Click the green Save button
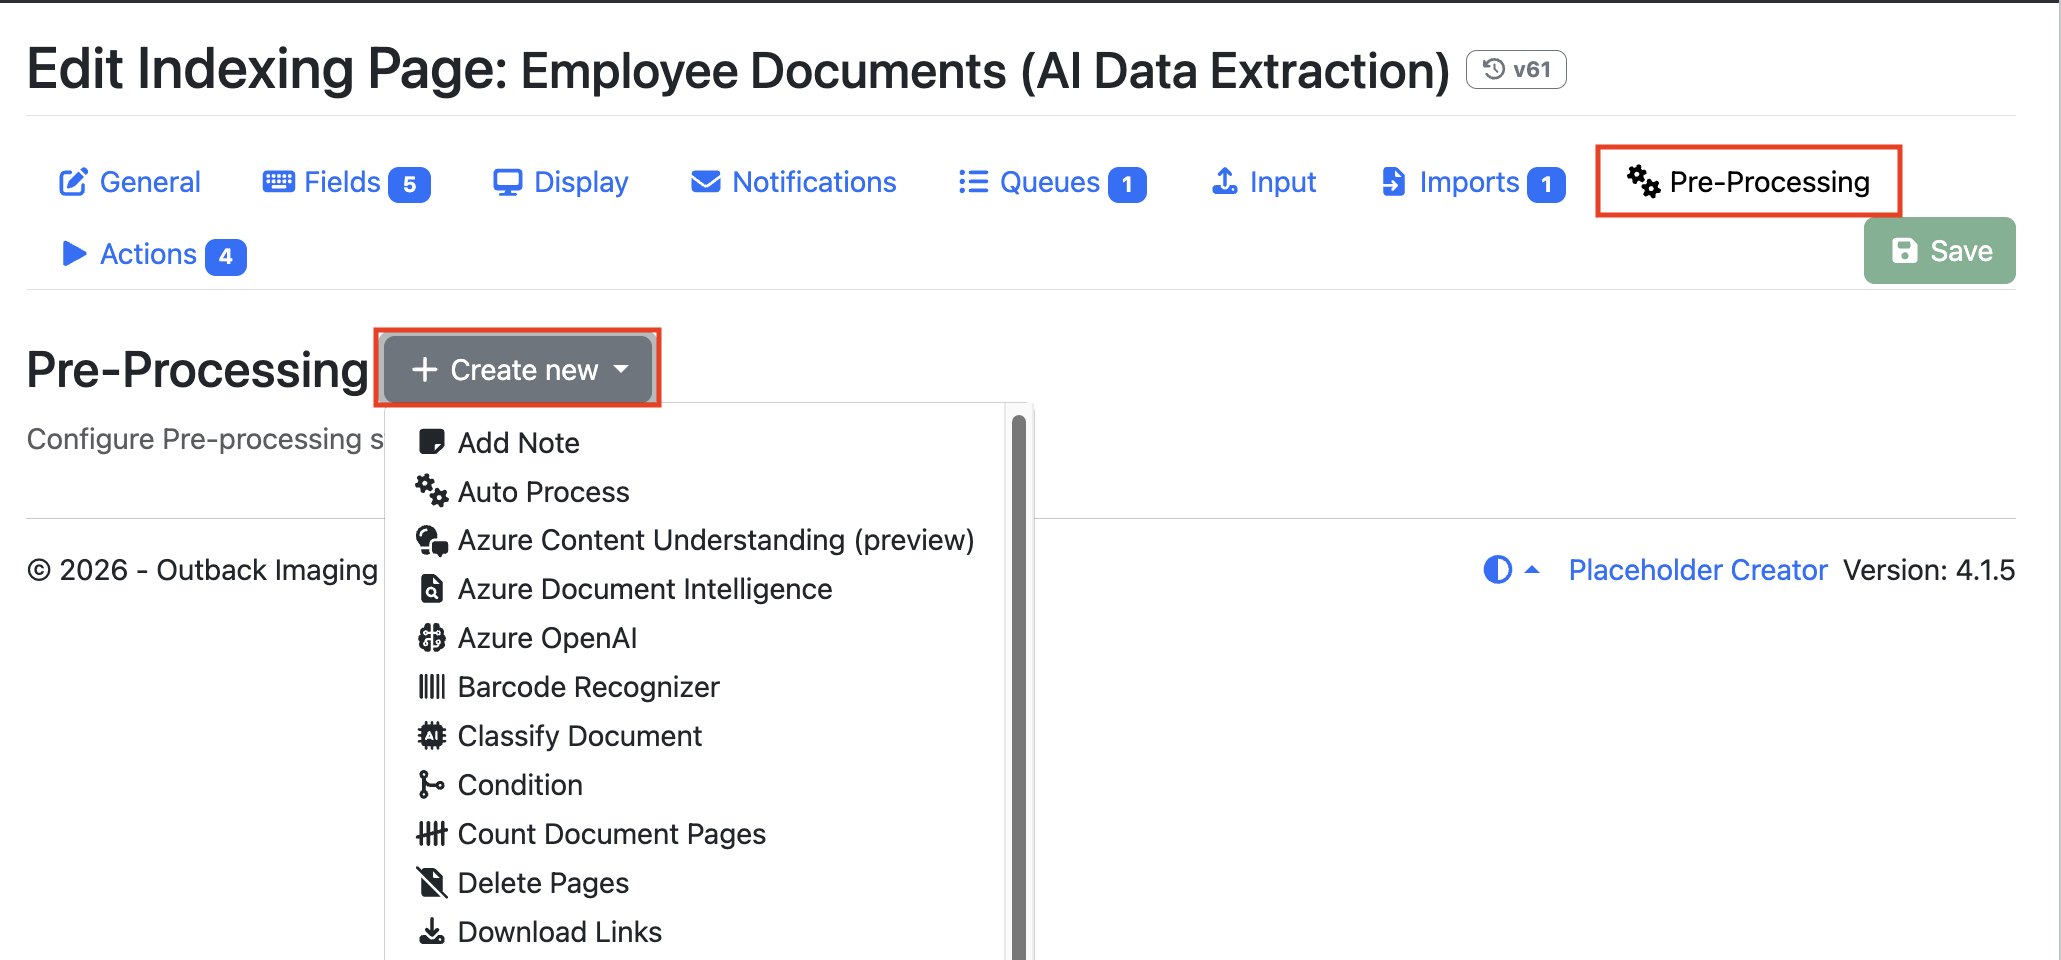Image resolution: width=2061 pixels, height=960 pixels. coord(1939,250)
